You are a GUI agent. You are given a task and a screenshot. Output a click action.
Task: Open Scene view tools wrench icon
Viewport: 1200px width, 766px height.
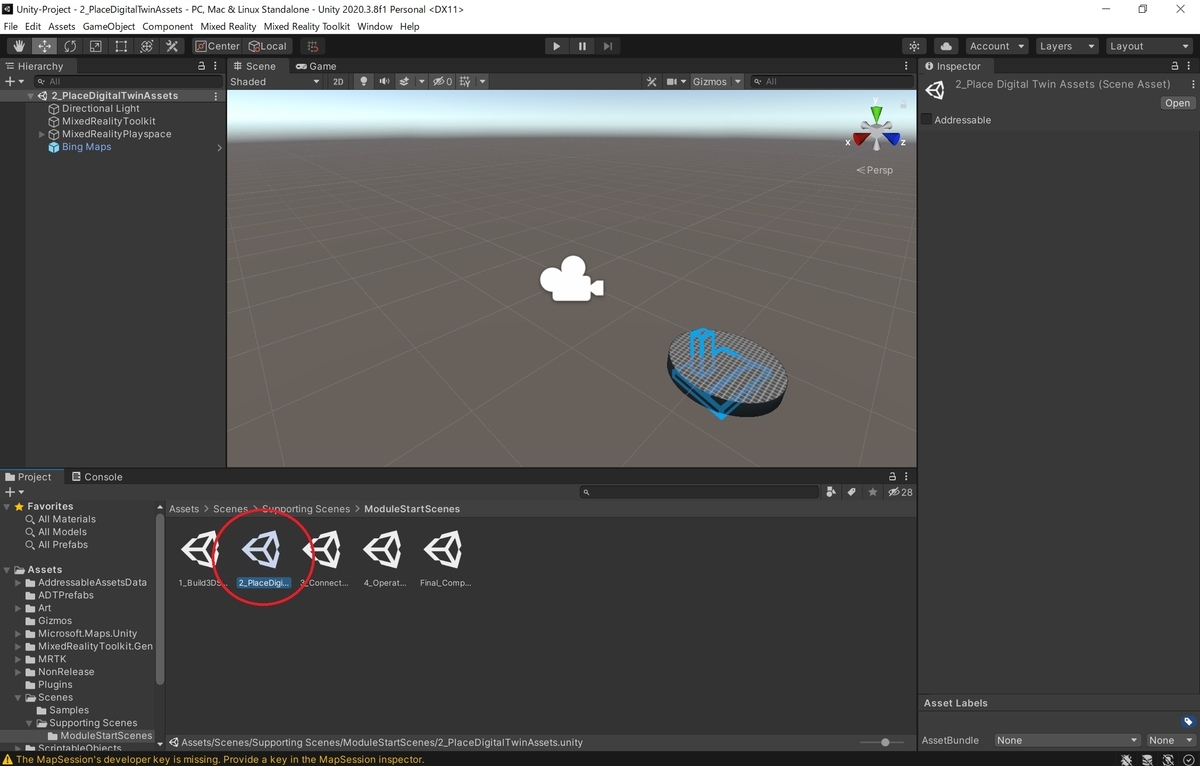pyautogui.click(x=652, y=82)
